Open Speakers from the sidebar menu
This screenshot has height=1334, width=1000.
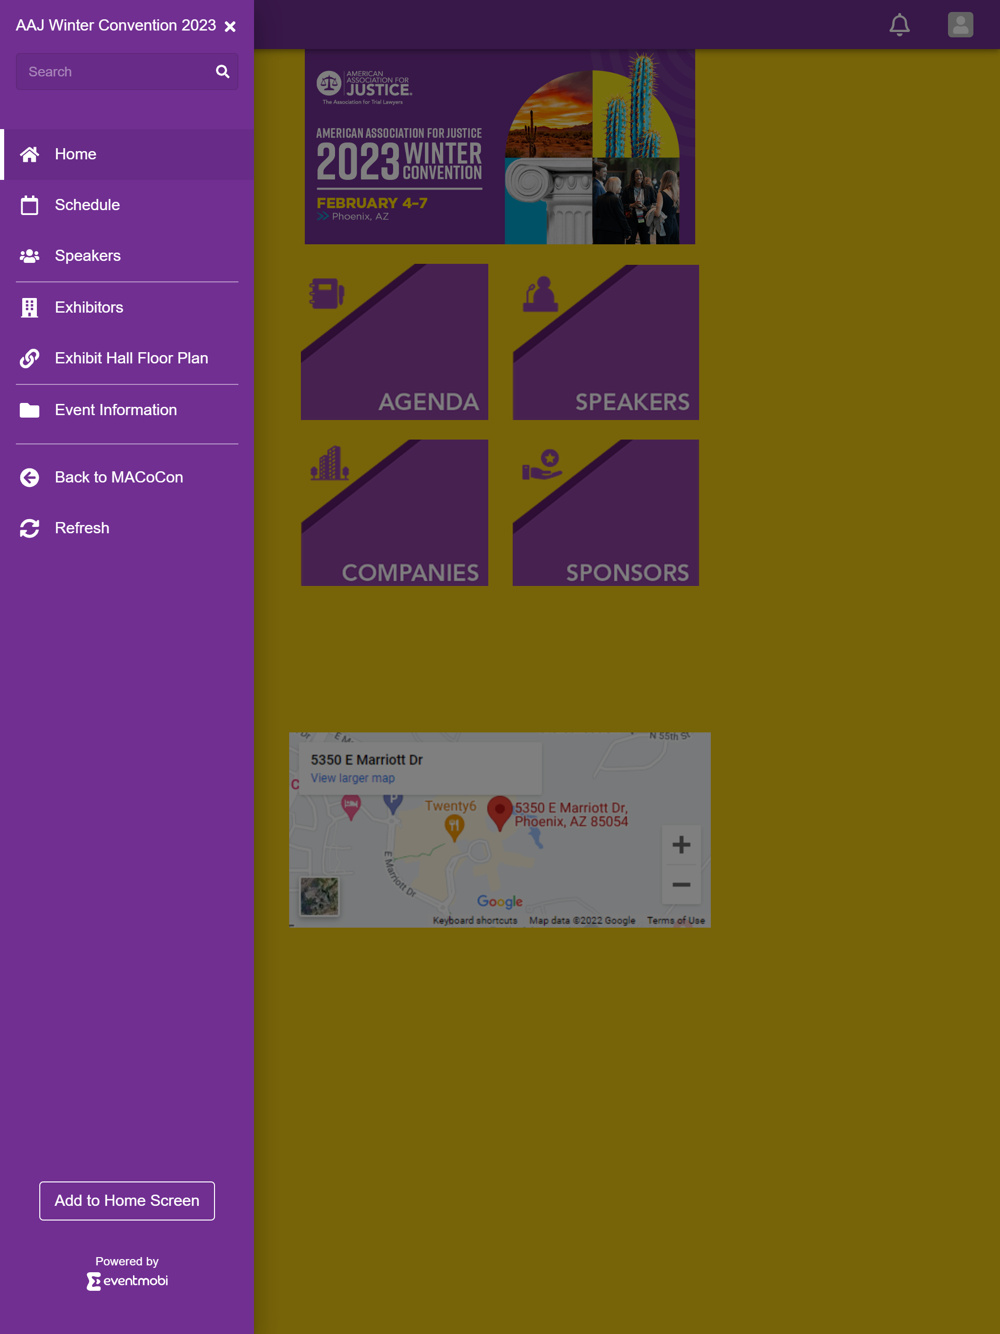(x=127, y=256)
